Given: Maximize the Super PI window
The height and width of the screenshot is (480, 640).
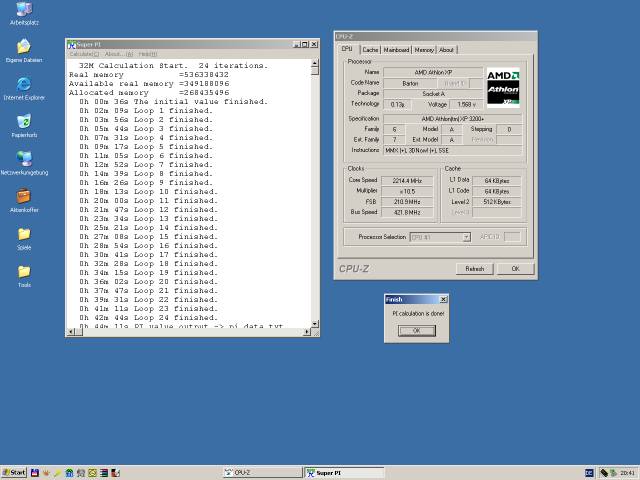Looking at the screenshot, I should tap(305, 44).
